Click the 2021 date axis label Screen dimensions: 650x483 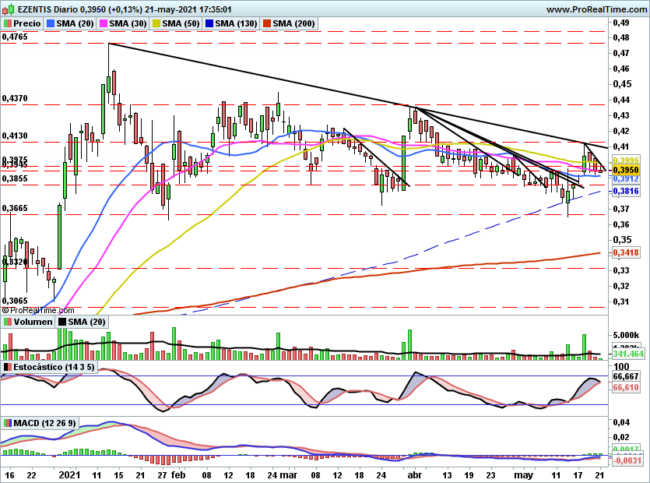pos(69,475)
